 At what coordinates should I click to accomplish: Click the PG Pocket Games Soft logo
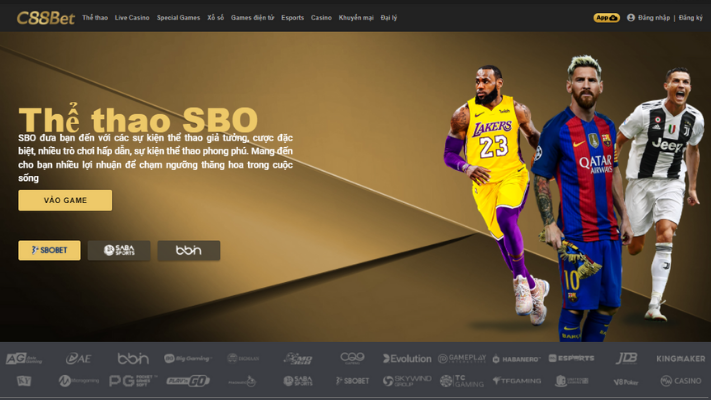133,381
